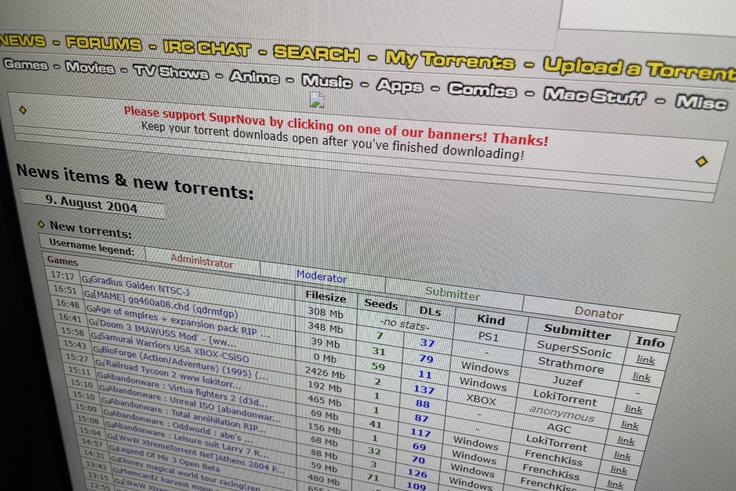Click the '9. August 2004' date box
Image resolution: width=736 pixels, height=491 pixels.
pyautogui.click(x=92, y=204)
